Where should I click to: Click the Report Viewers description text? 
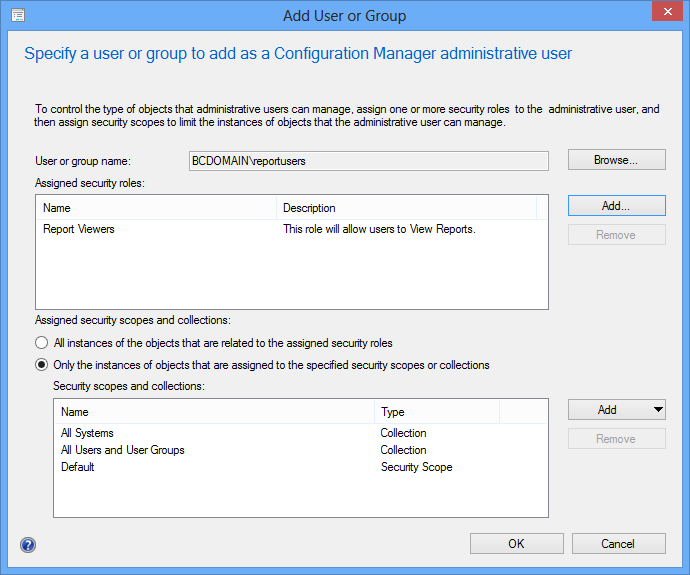pyautogui.click(x=378, y=229)
